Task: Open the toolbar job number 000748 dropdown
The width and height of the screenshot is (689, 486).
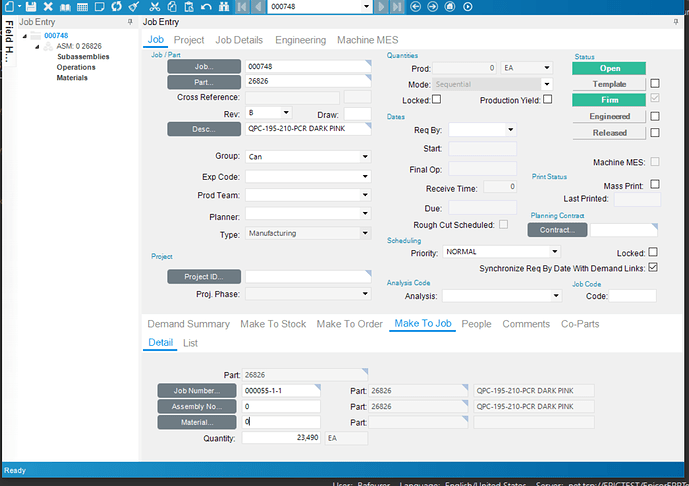Action: point(366,7)
